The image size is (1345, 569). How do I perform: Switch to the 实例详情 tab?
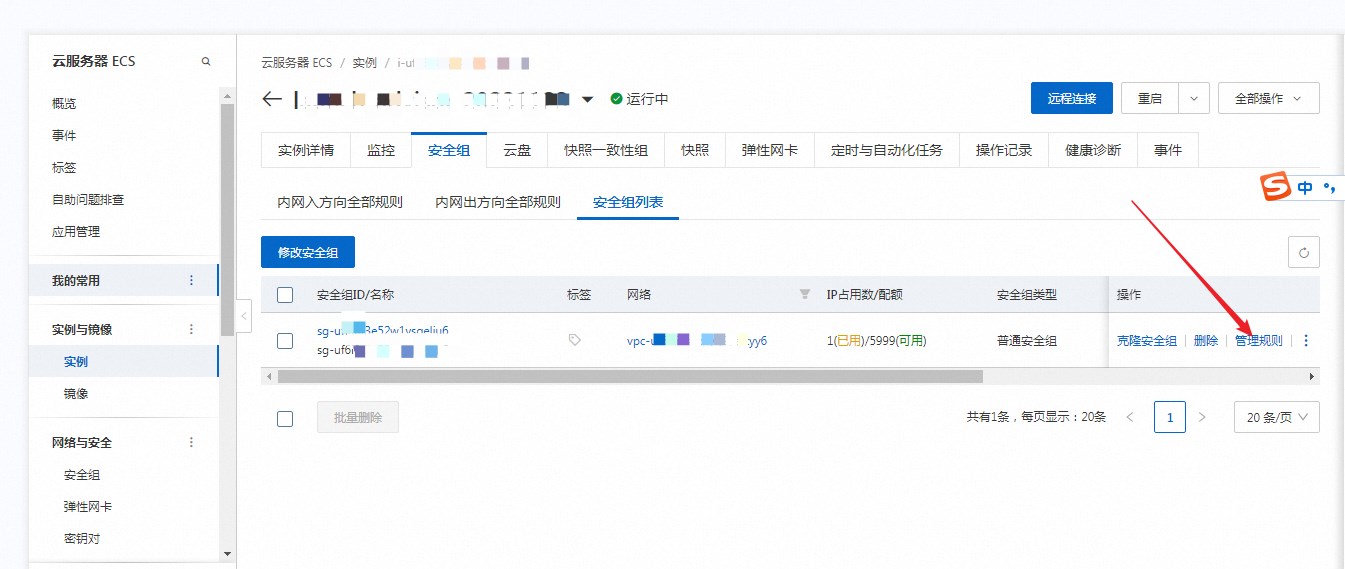(306, 150)
